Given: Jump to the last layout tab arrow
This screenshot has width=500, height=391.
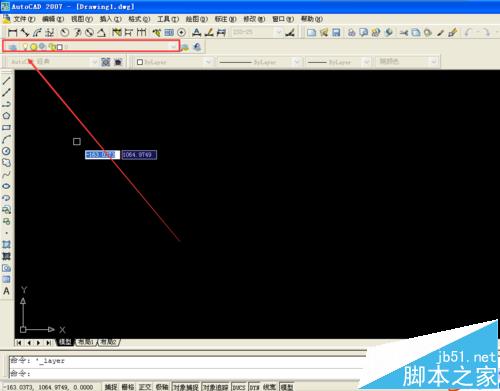Looking at the screenshot, I should point(49,343).
